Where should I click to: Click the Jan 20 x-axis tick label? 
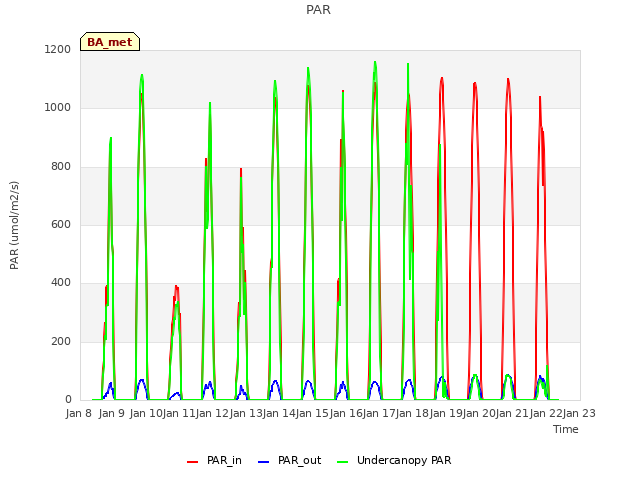(479, 413)
